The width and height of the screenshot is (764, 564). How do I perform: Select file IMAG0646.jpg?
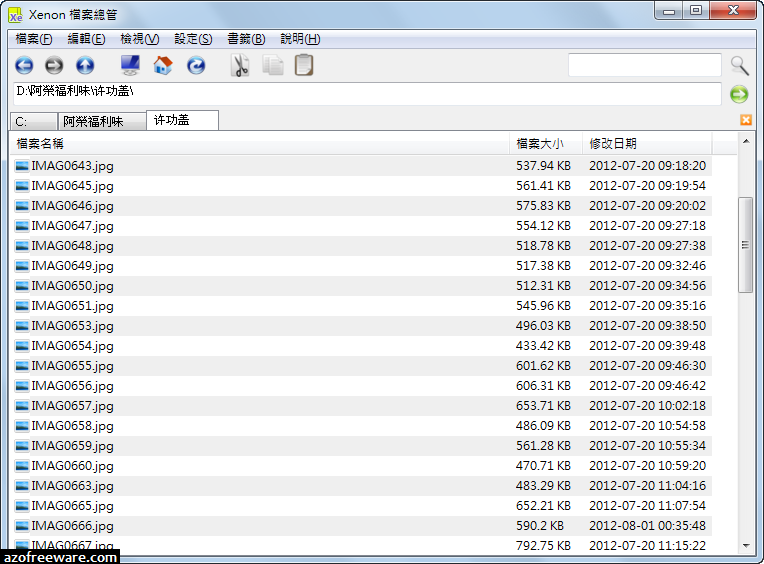tap(73, 206)
